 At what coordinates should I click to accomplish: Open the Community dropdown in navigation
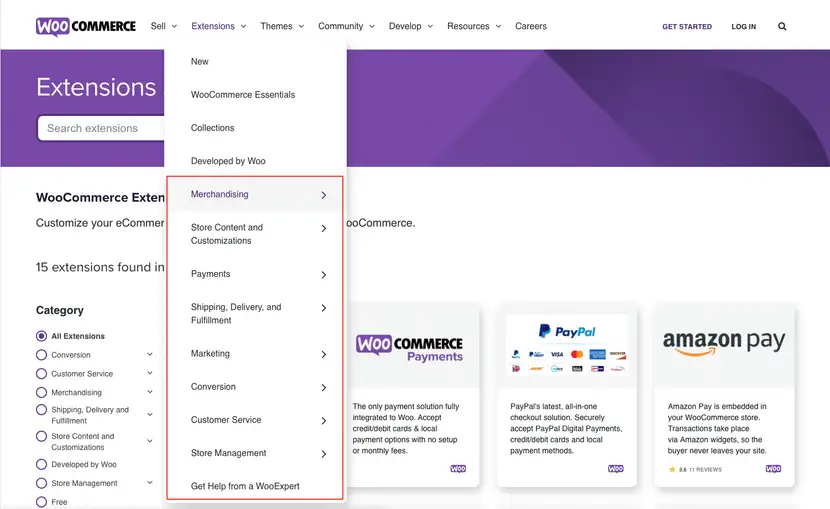click(346, 26)
